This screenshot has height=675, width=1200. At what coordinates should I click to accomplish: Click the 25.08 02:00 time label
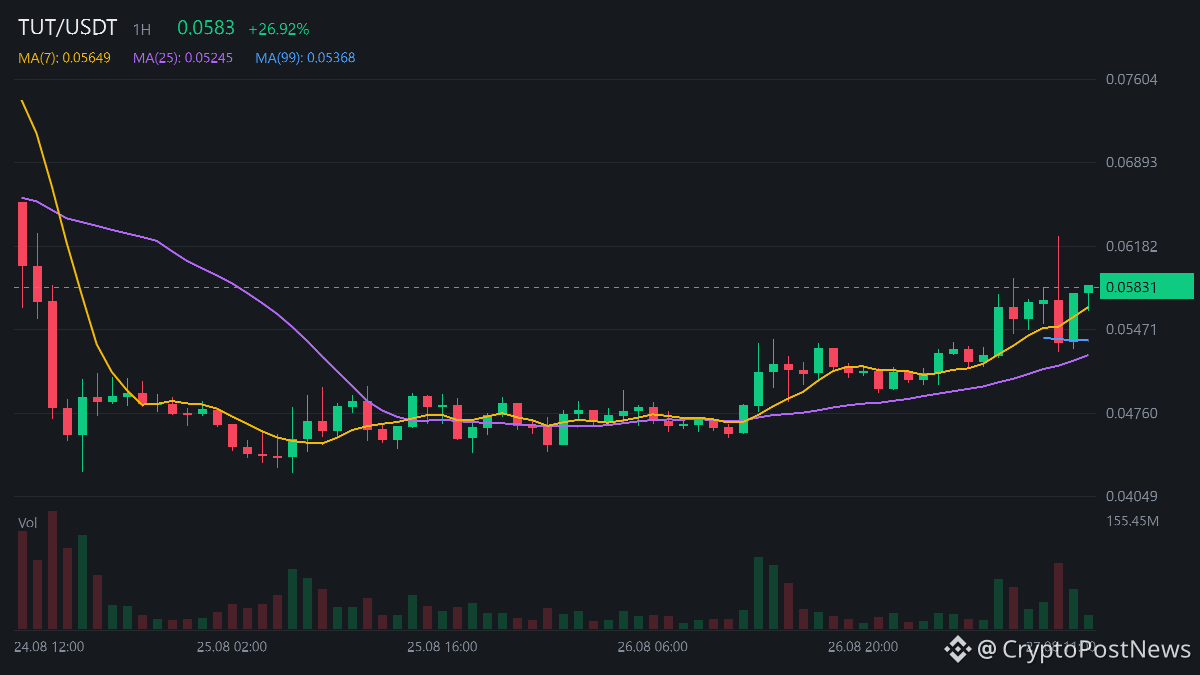click(232, 647)
